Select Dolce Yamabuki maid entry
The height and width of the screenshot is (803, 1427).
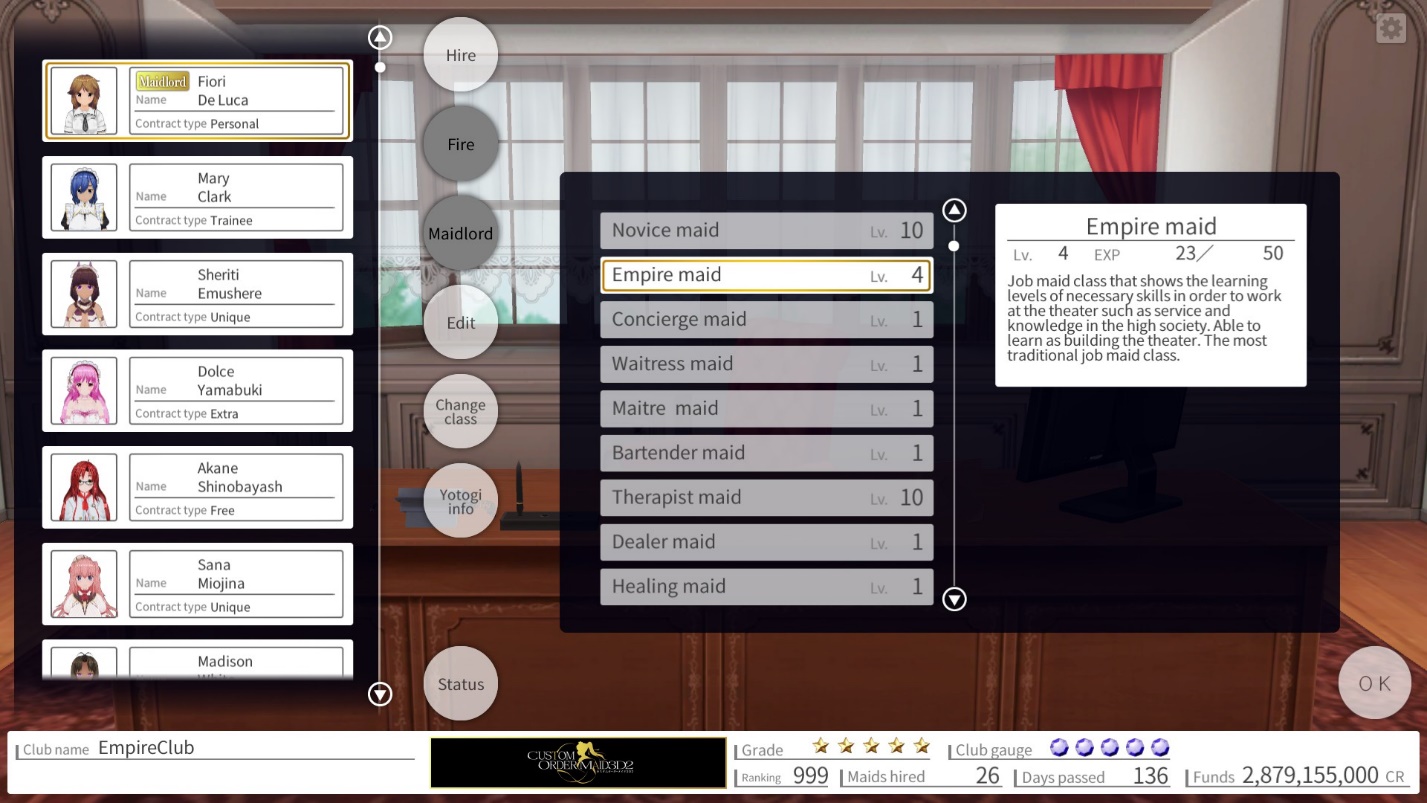(197, 391)
